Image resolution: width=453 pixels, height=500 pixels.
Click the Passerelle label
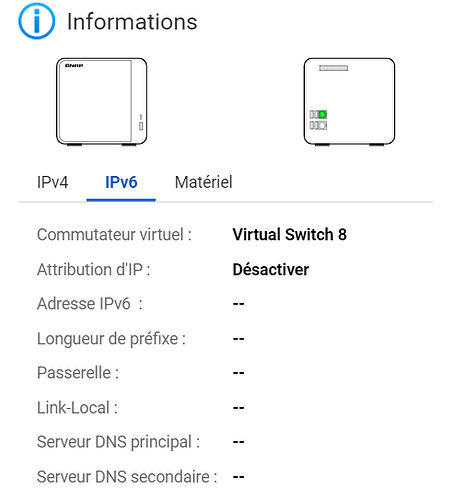78,373
